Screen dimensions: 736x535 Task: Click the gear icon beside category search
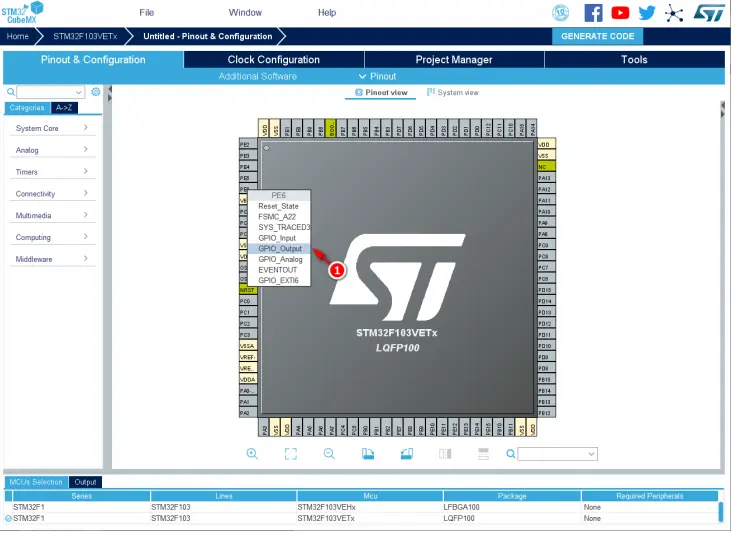pyautogui.click(x=96, y=92)
